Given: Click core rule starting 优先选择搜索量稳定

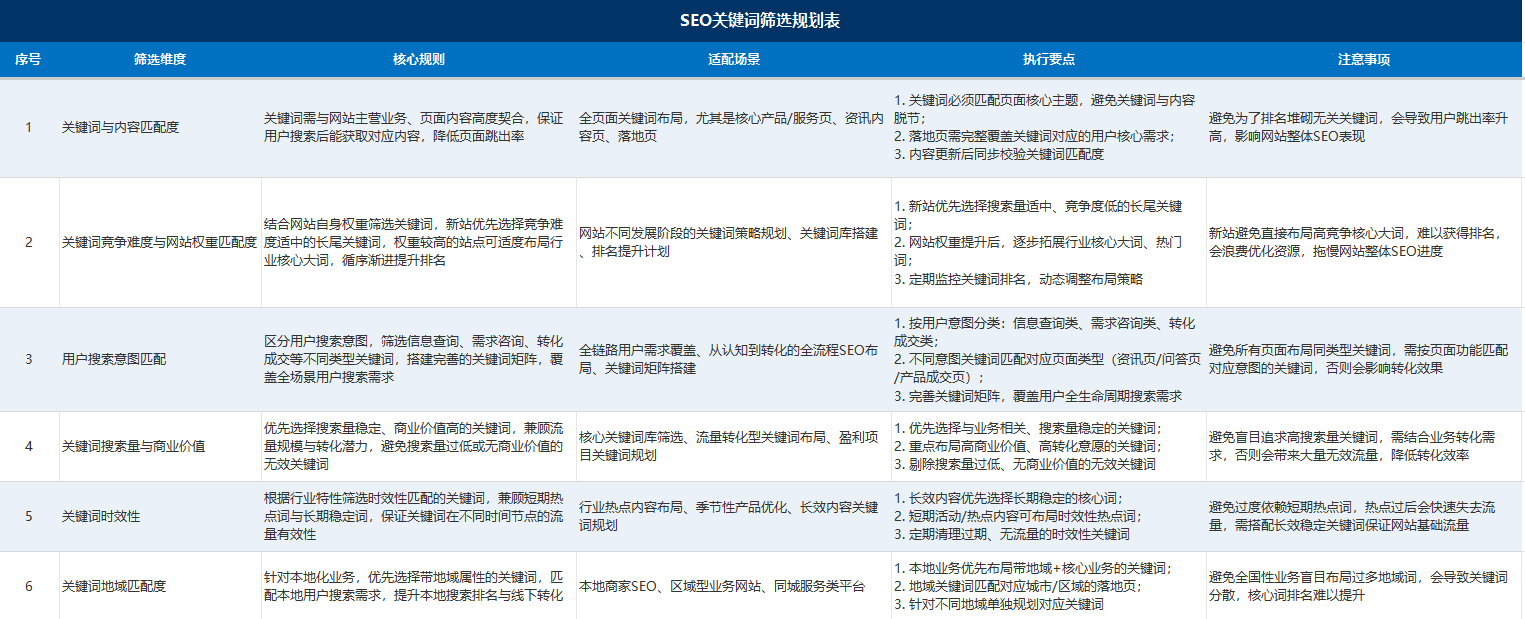Looking at the screenshot, I should [419, 446].
